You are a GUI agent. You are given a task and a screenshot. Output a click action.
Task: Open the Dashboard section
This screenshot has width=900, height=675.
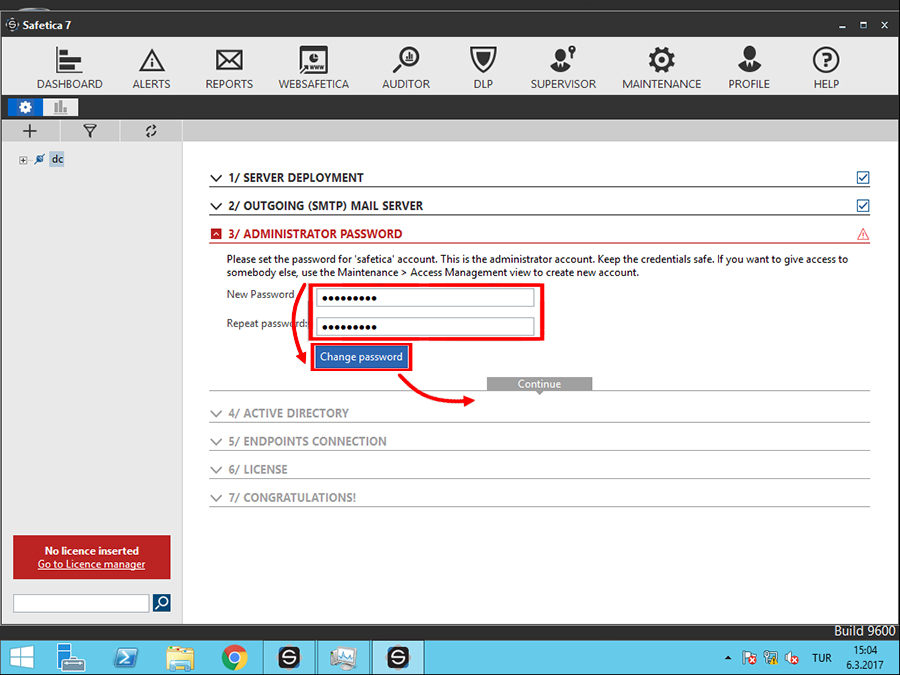[x=69, y=68]
